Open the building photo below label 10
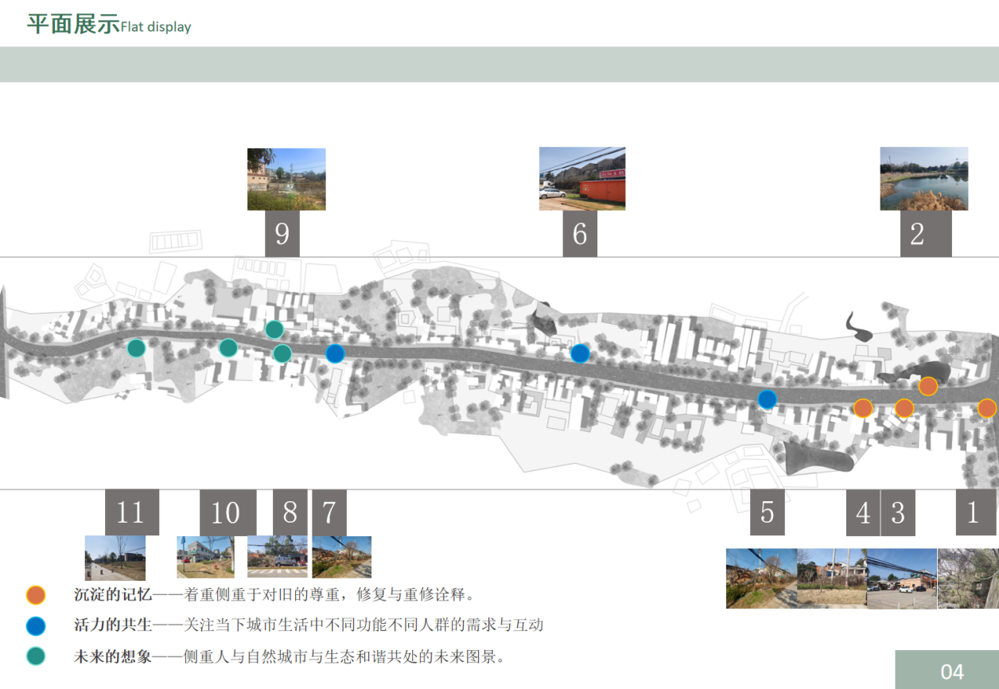Screen dimensions: 999x689 pyautogui.click(x=205, y=556)
